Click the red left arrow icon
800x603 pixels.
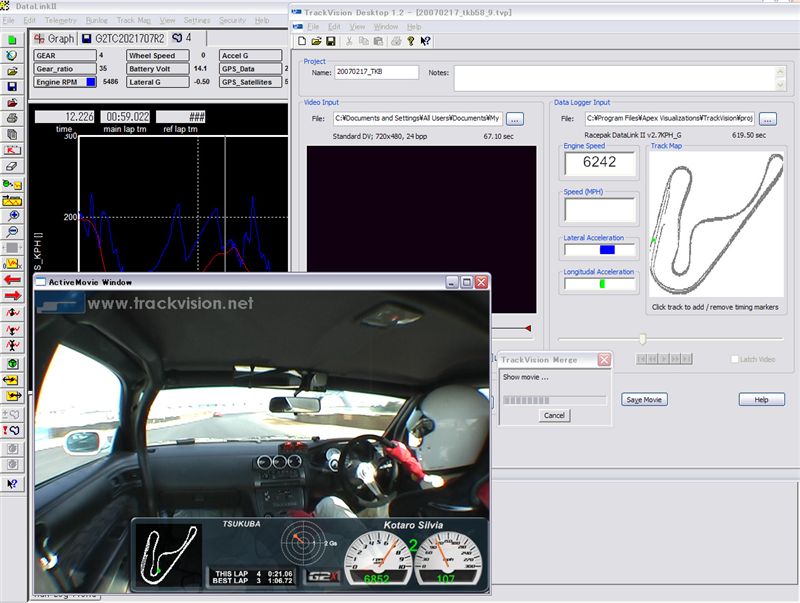12,280
